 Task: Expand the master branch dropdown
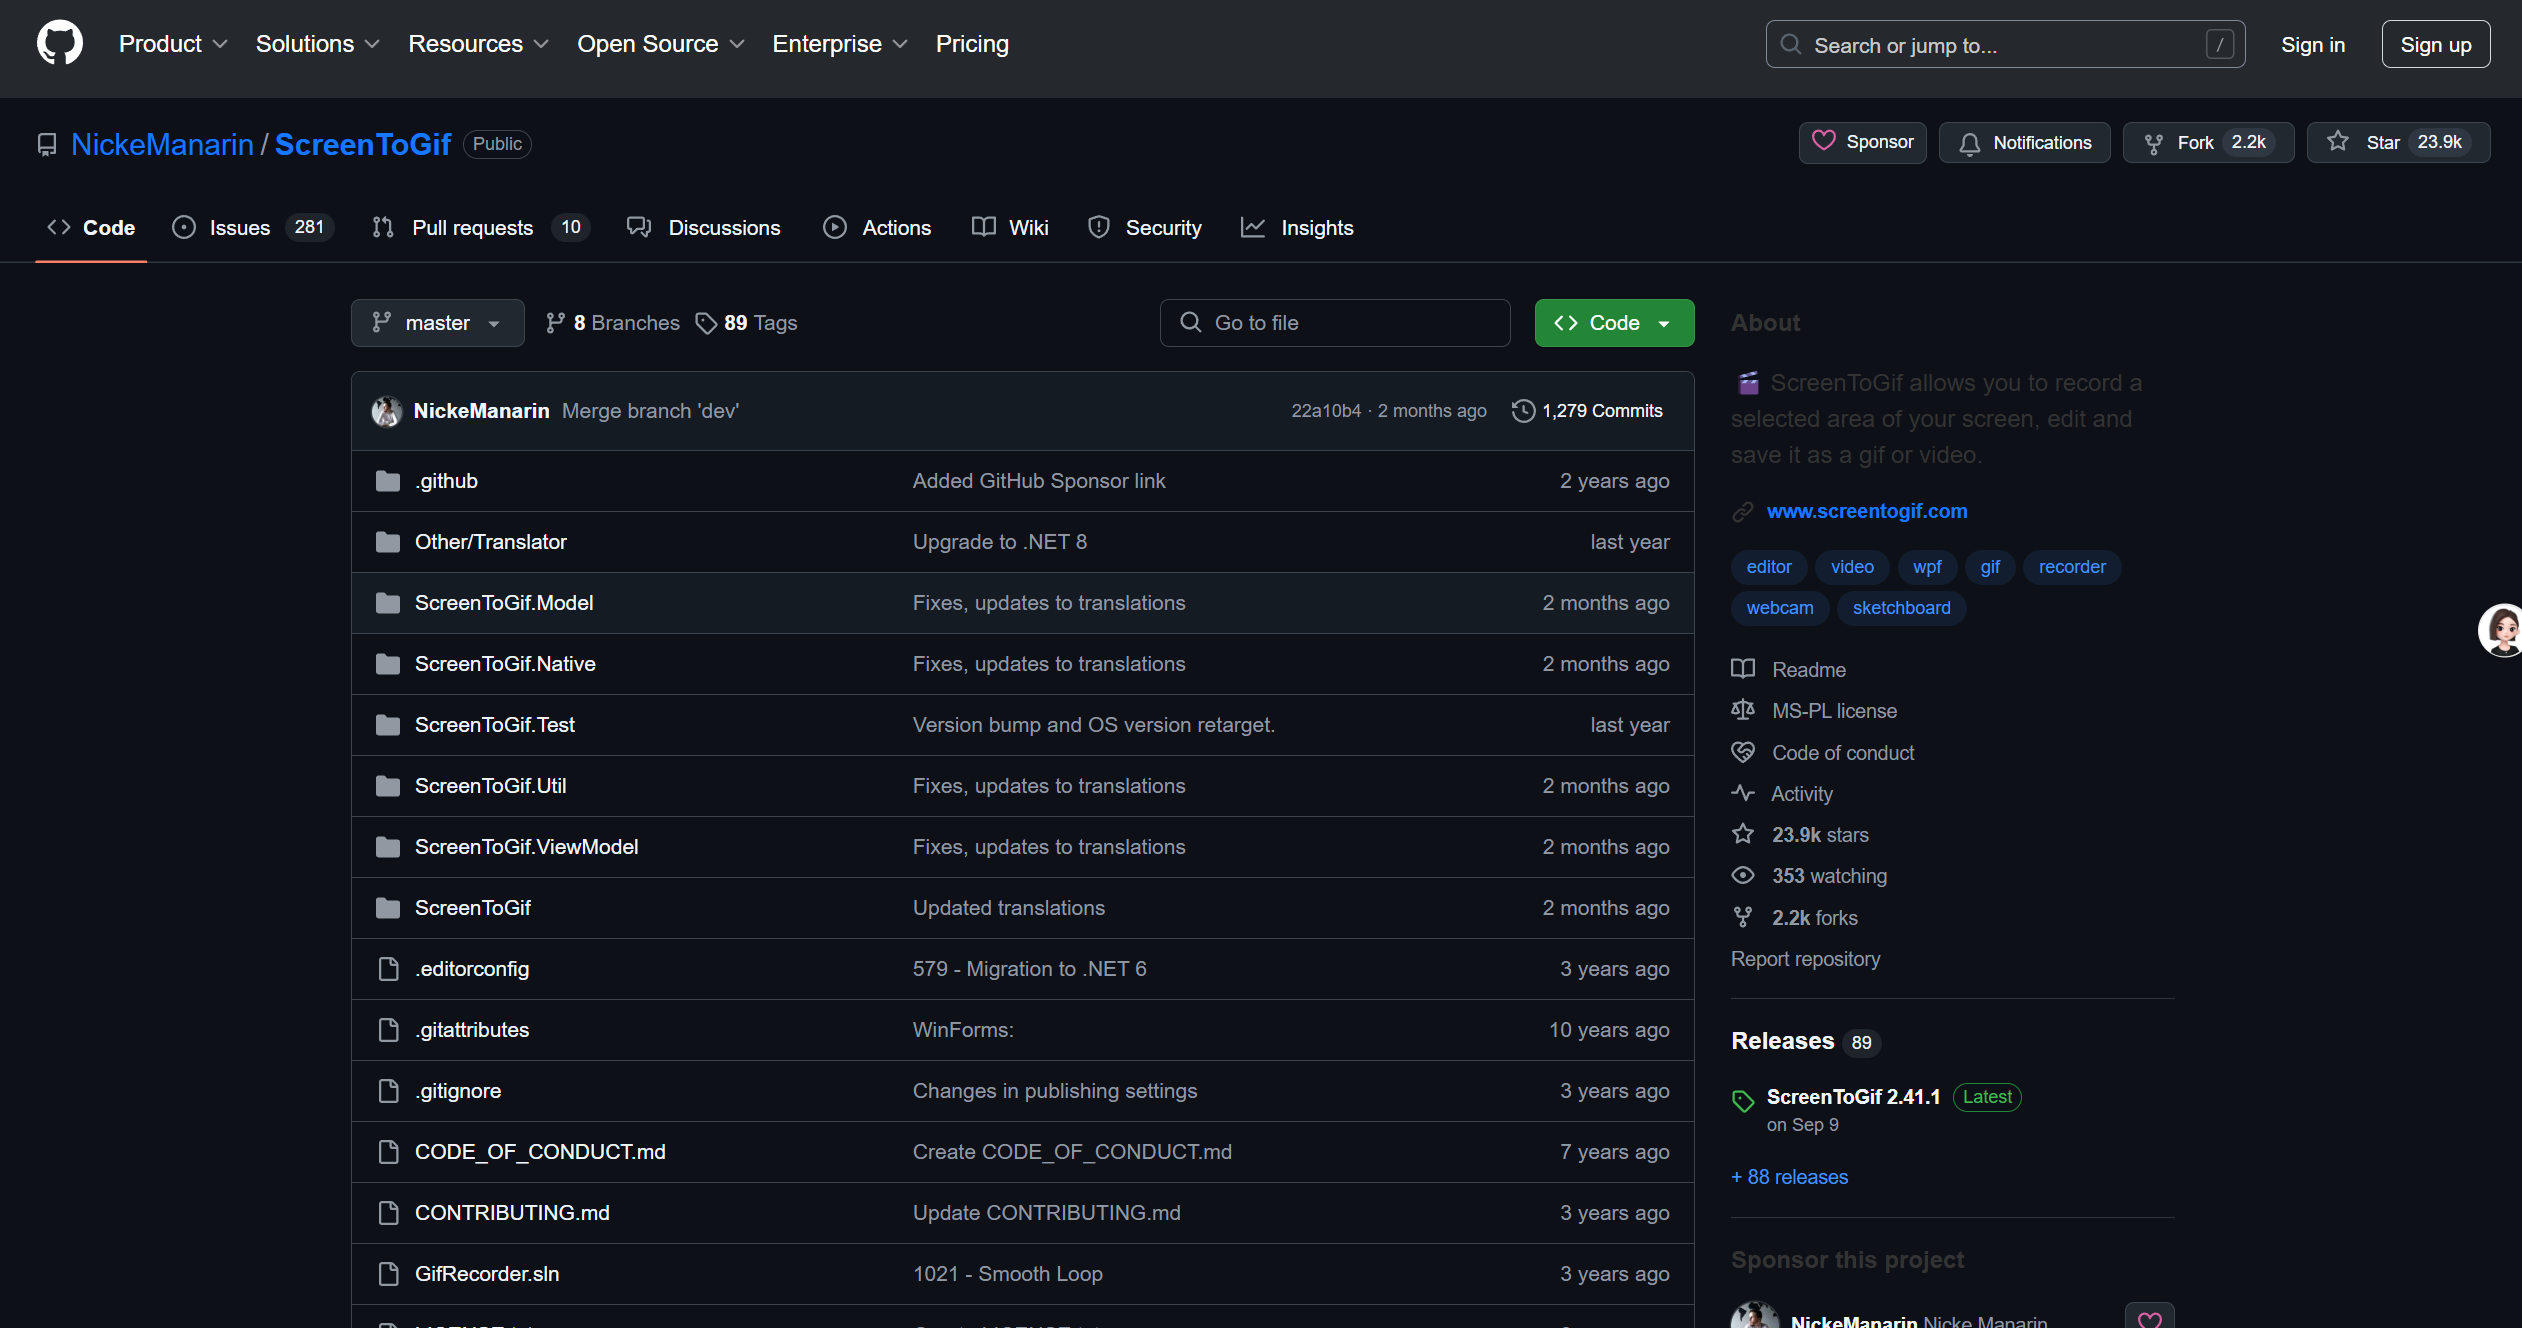[437, 323]
